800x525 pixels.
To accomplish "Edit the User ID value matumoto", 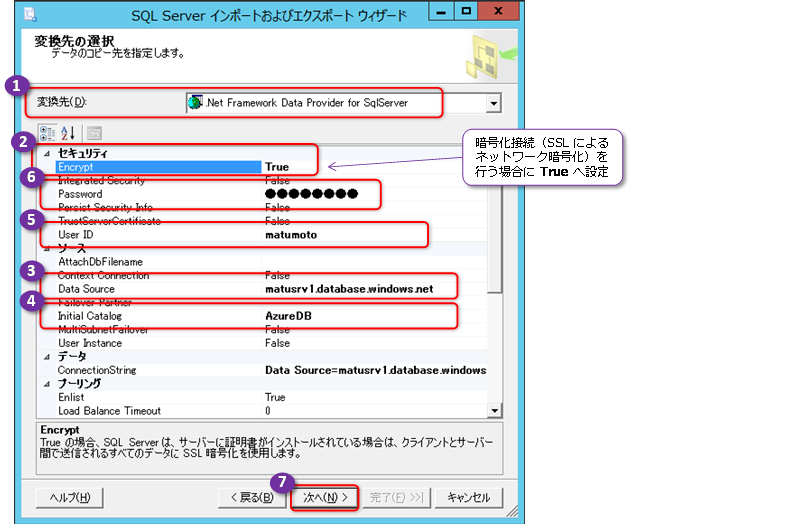I will click(x=374, y=235).
